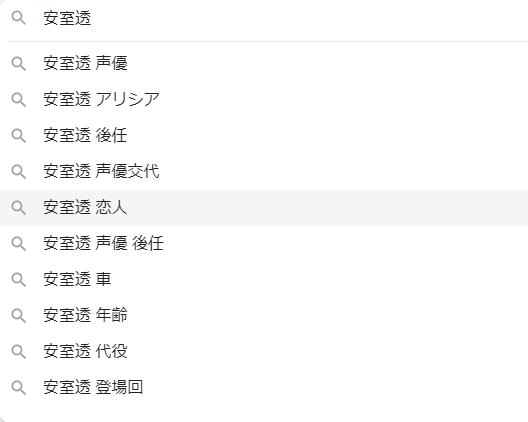
Task: Pick the 安室透 代役 suggestion
Action: point(264,352)
